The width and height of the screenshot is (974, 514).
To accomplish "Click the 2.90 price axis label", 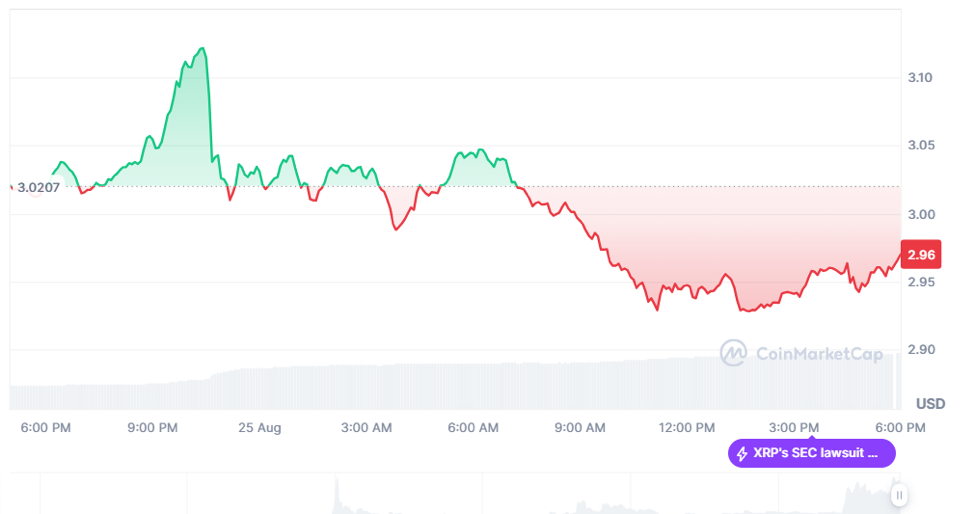I will click(922, 350).
